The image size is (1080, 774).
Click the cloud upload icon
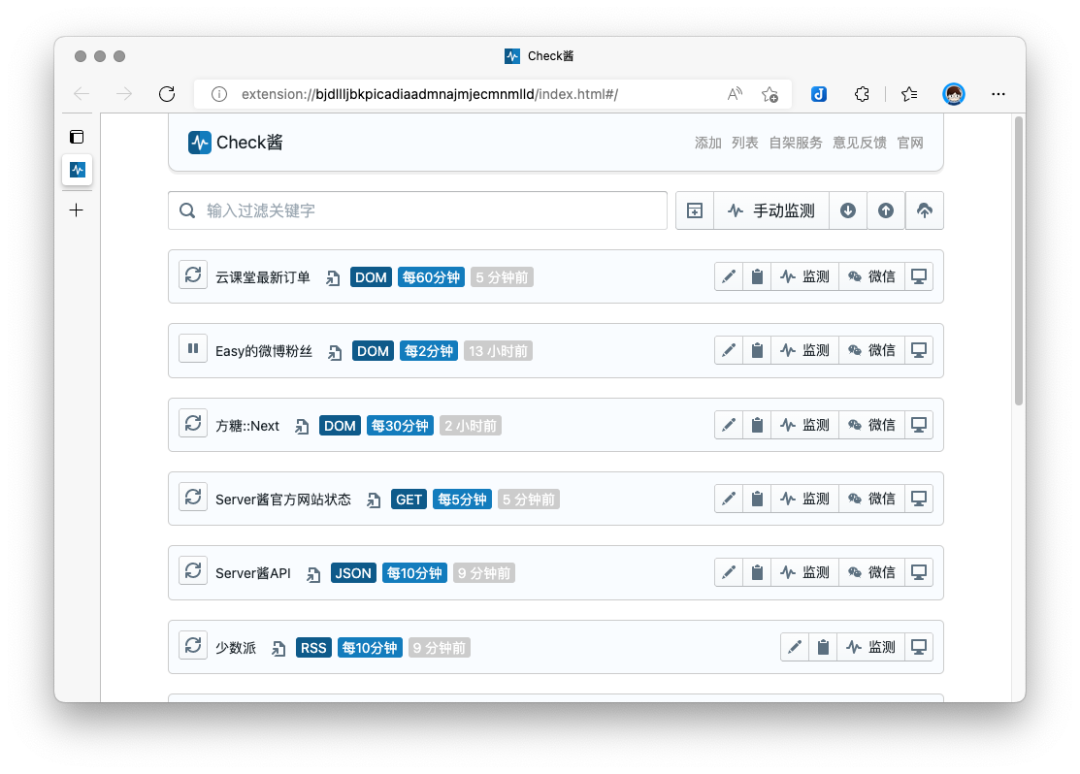click(924, 210)
